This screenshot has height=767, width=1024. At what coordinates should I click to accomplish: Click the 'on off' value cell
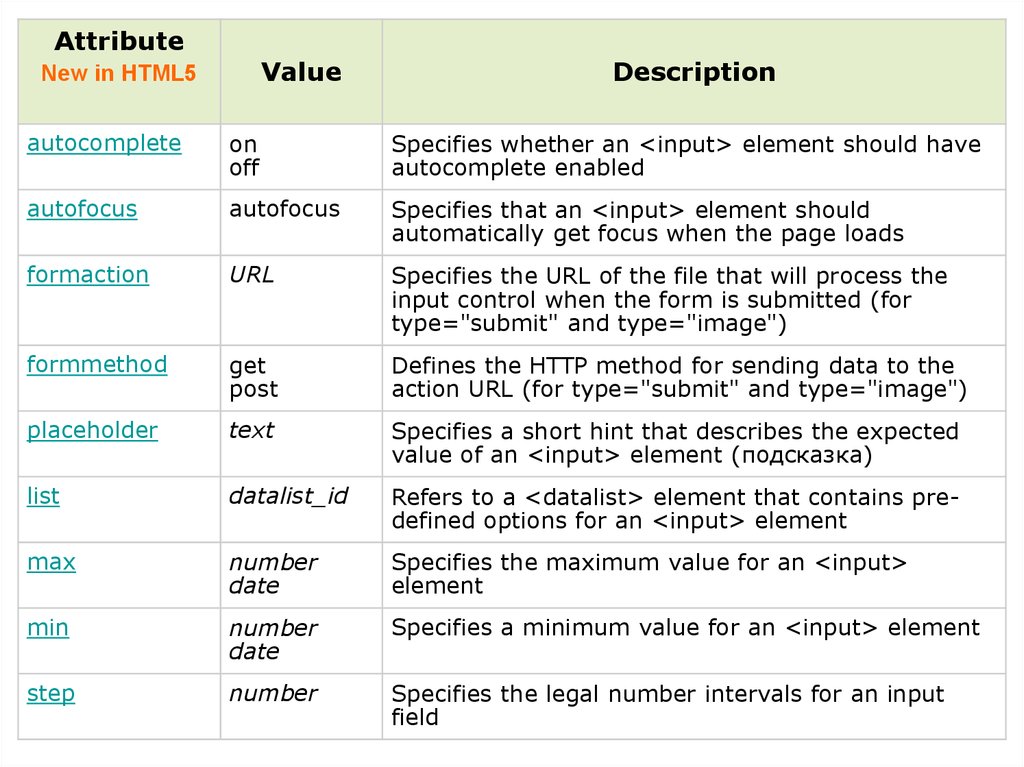[245, 155]
